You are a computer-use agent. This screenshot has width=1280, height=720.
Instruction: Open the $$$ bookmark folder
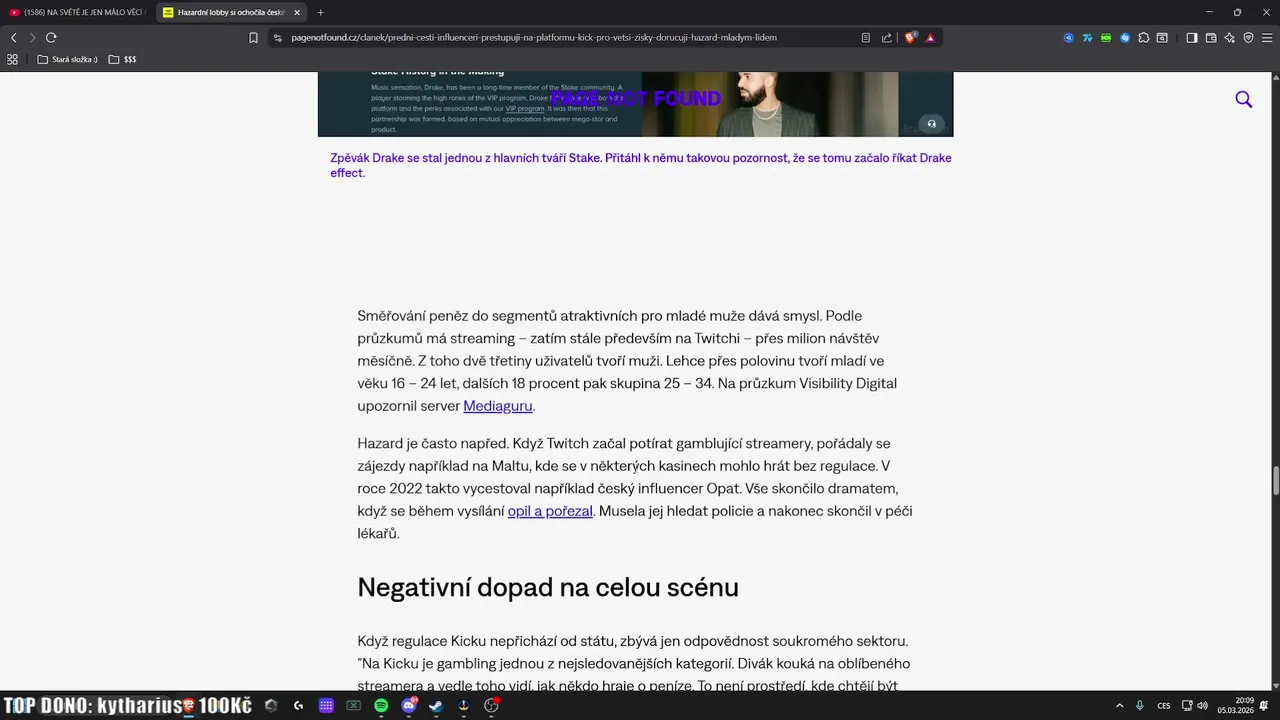pos(122,59)
